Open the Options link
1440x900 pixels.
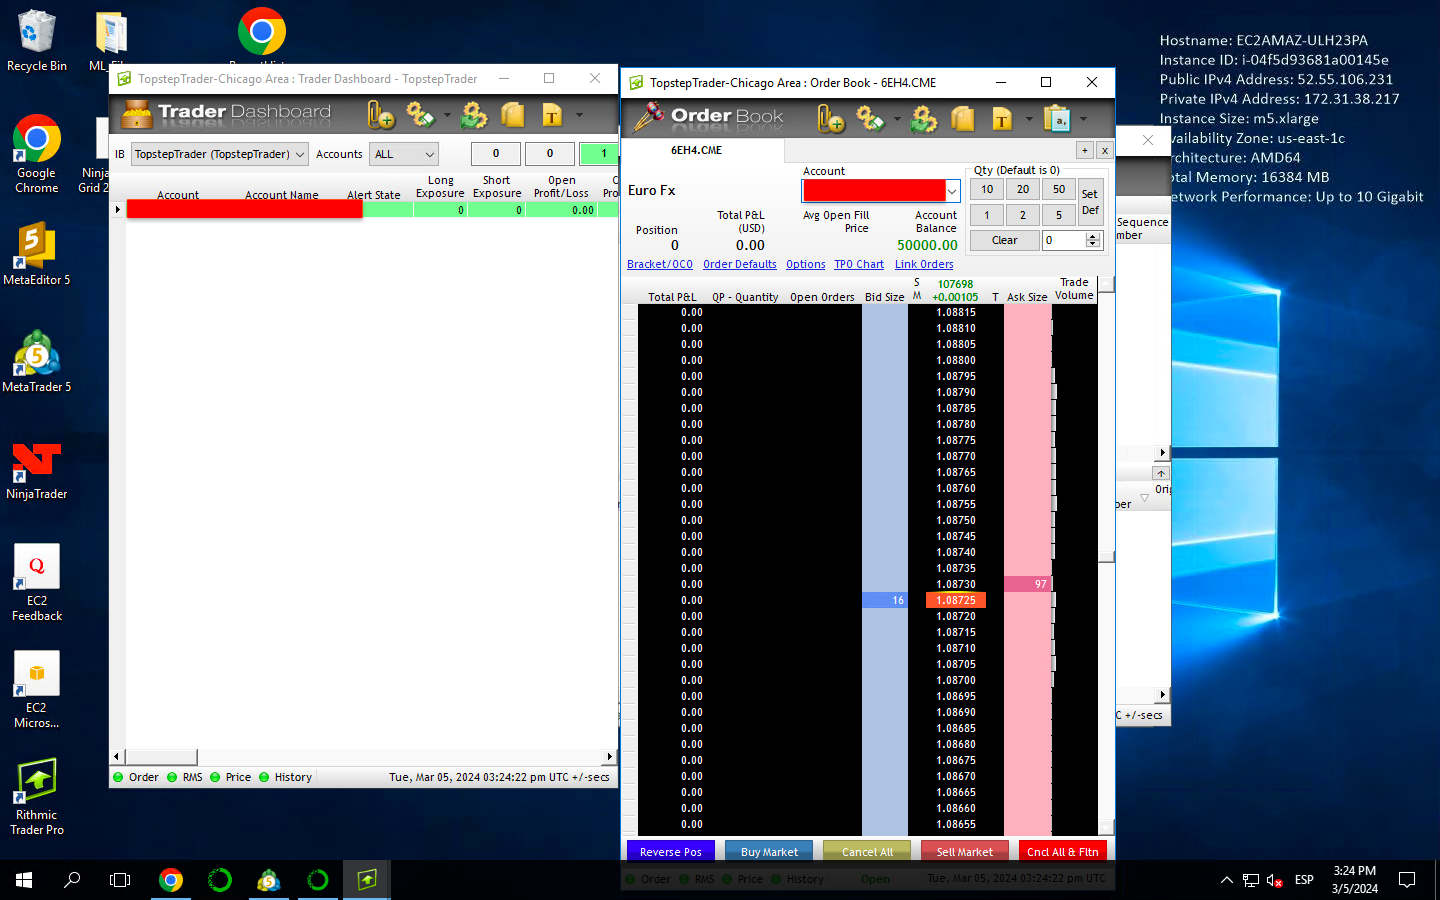(x=806, y=264)
